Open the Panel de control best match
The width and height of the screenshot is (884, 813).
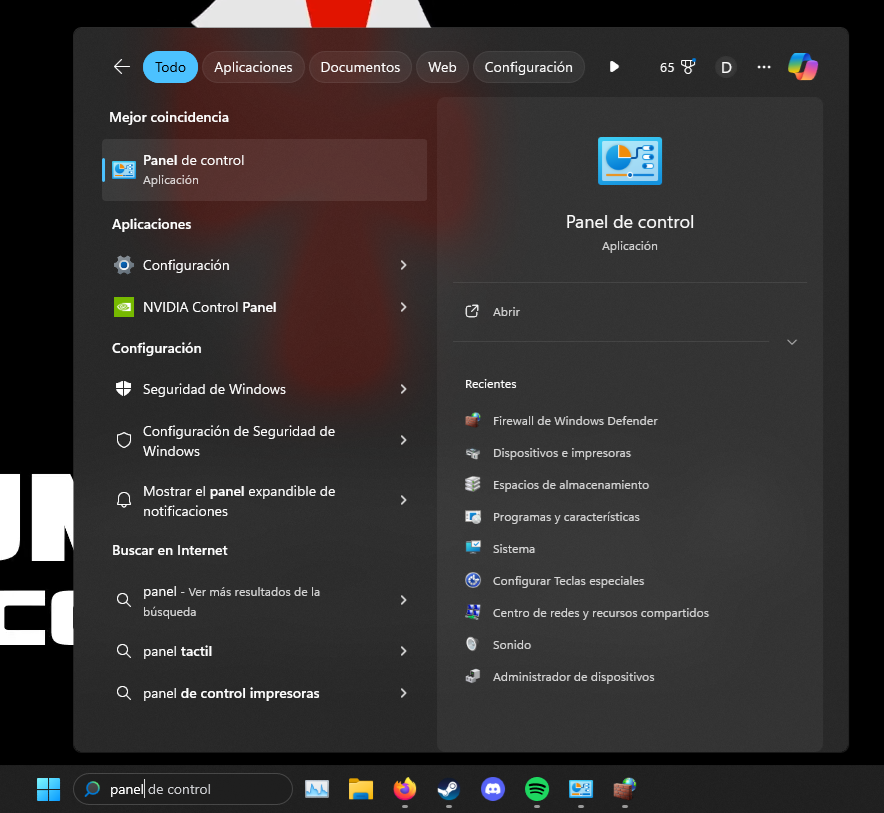click(264, 170)
